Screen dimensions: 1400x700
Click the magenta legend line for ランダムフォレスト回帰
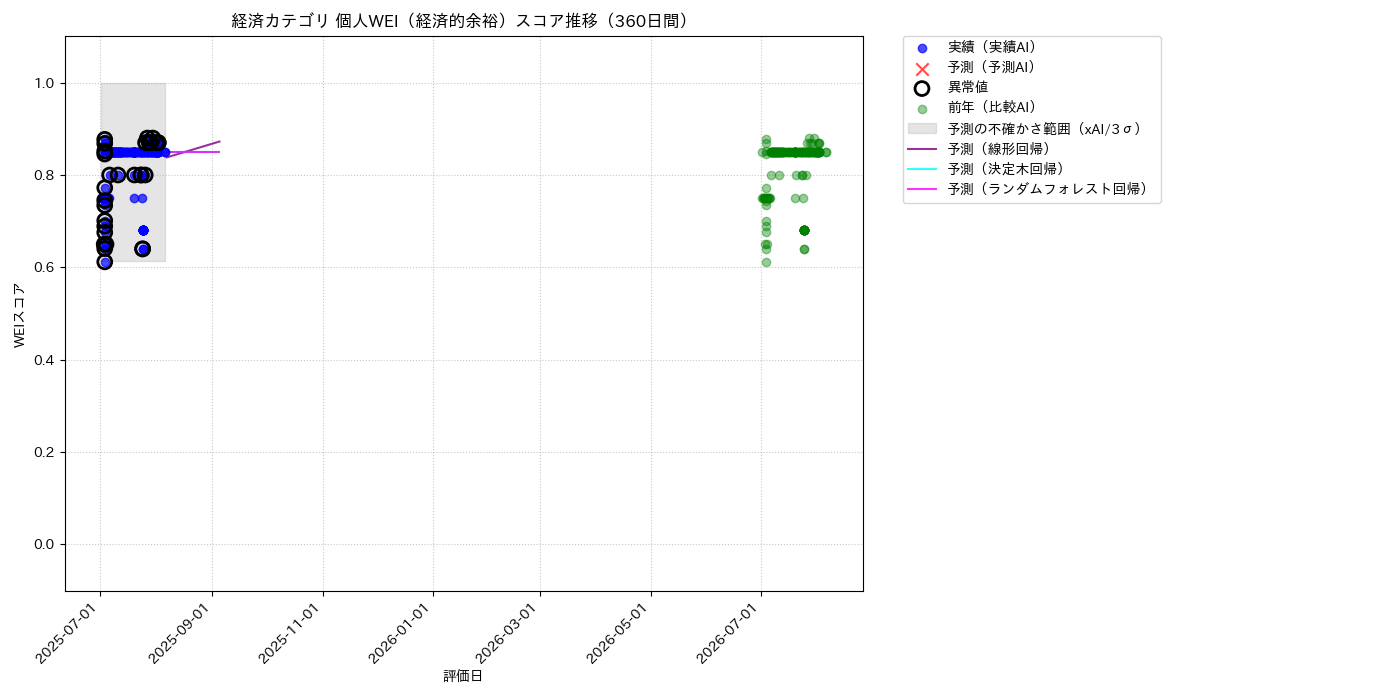pyautogui.click(x=922, y=189)
